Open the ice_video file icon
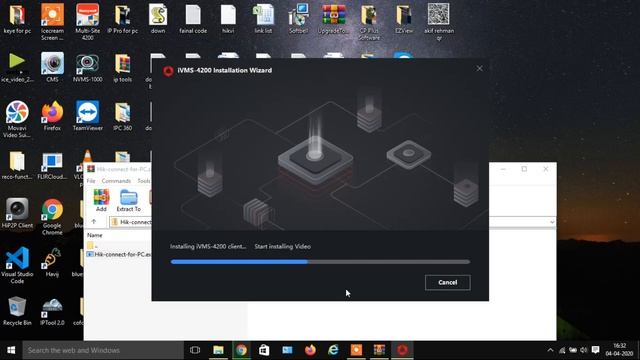 [17, 67]
